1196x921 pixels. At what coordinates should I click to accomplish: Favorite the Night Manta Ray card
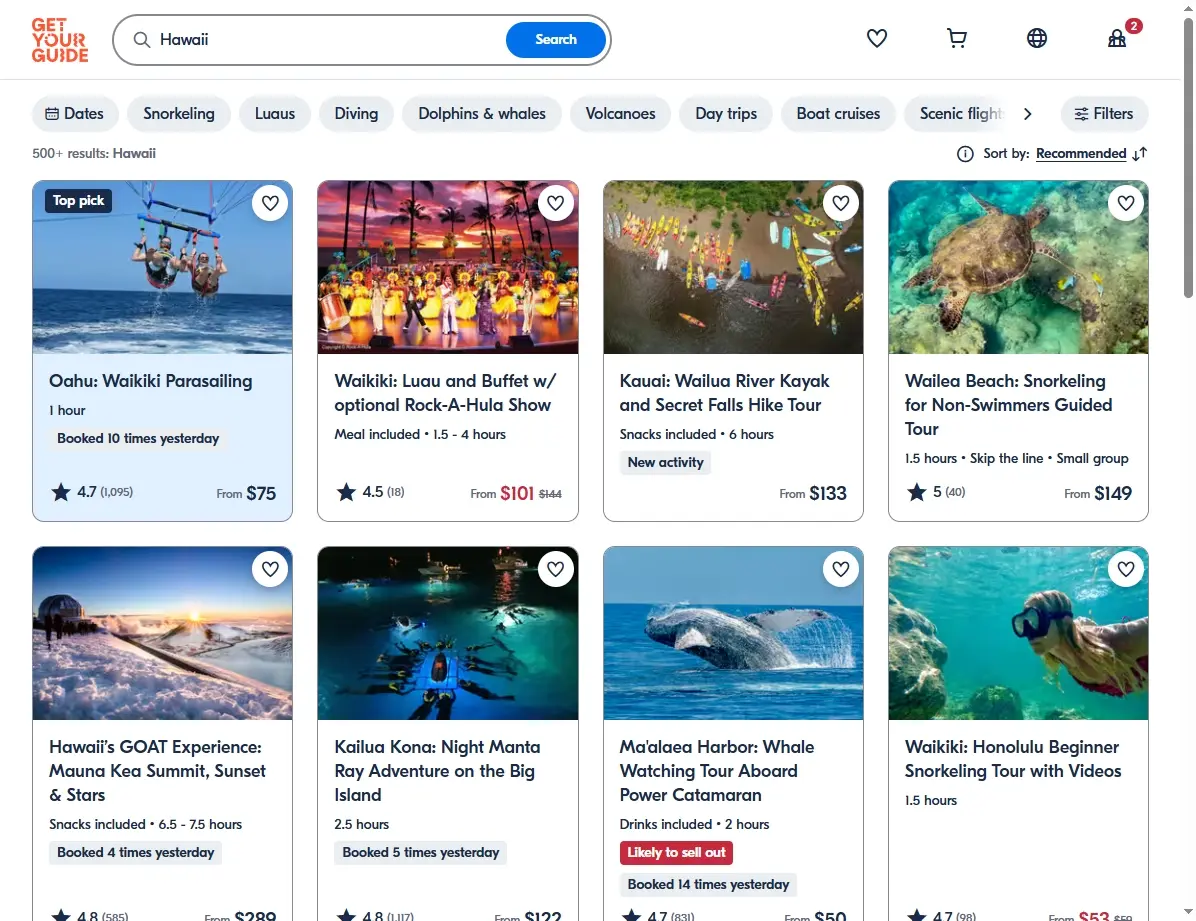pyautogui.click(x=555, y=569)
